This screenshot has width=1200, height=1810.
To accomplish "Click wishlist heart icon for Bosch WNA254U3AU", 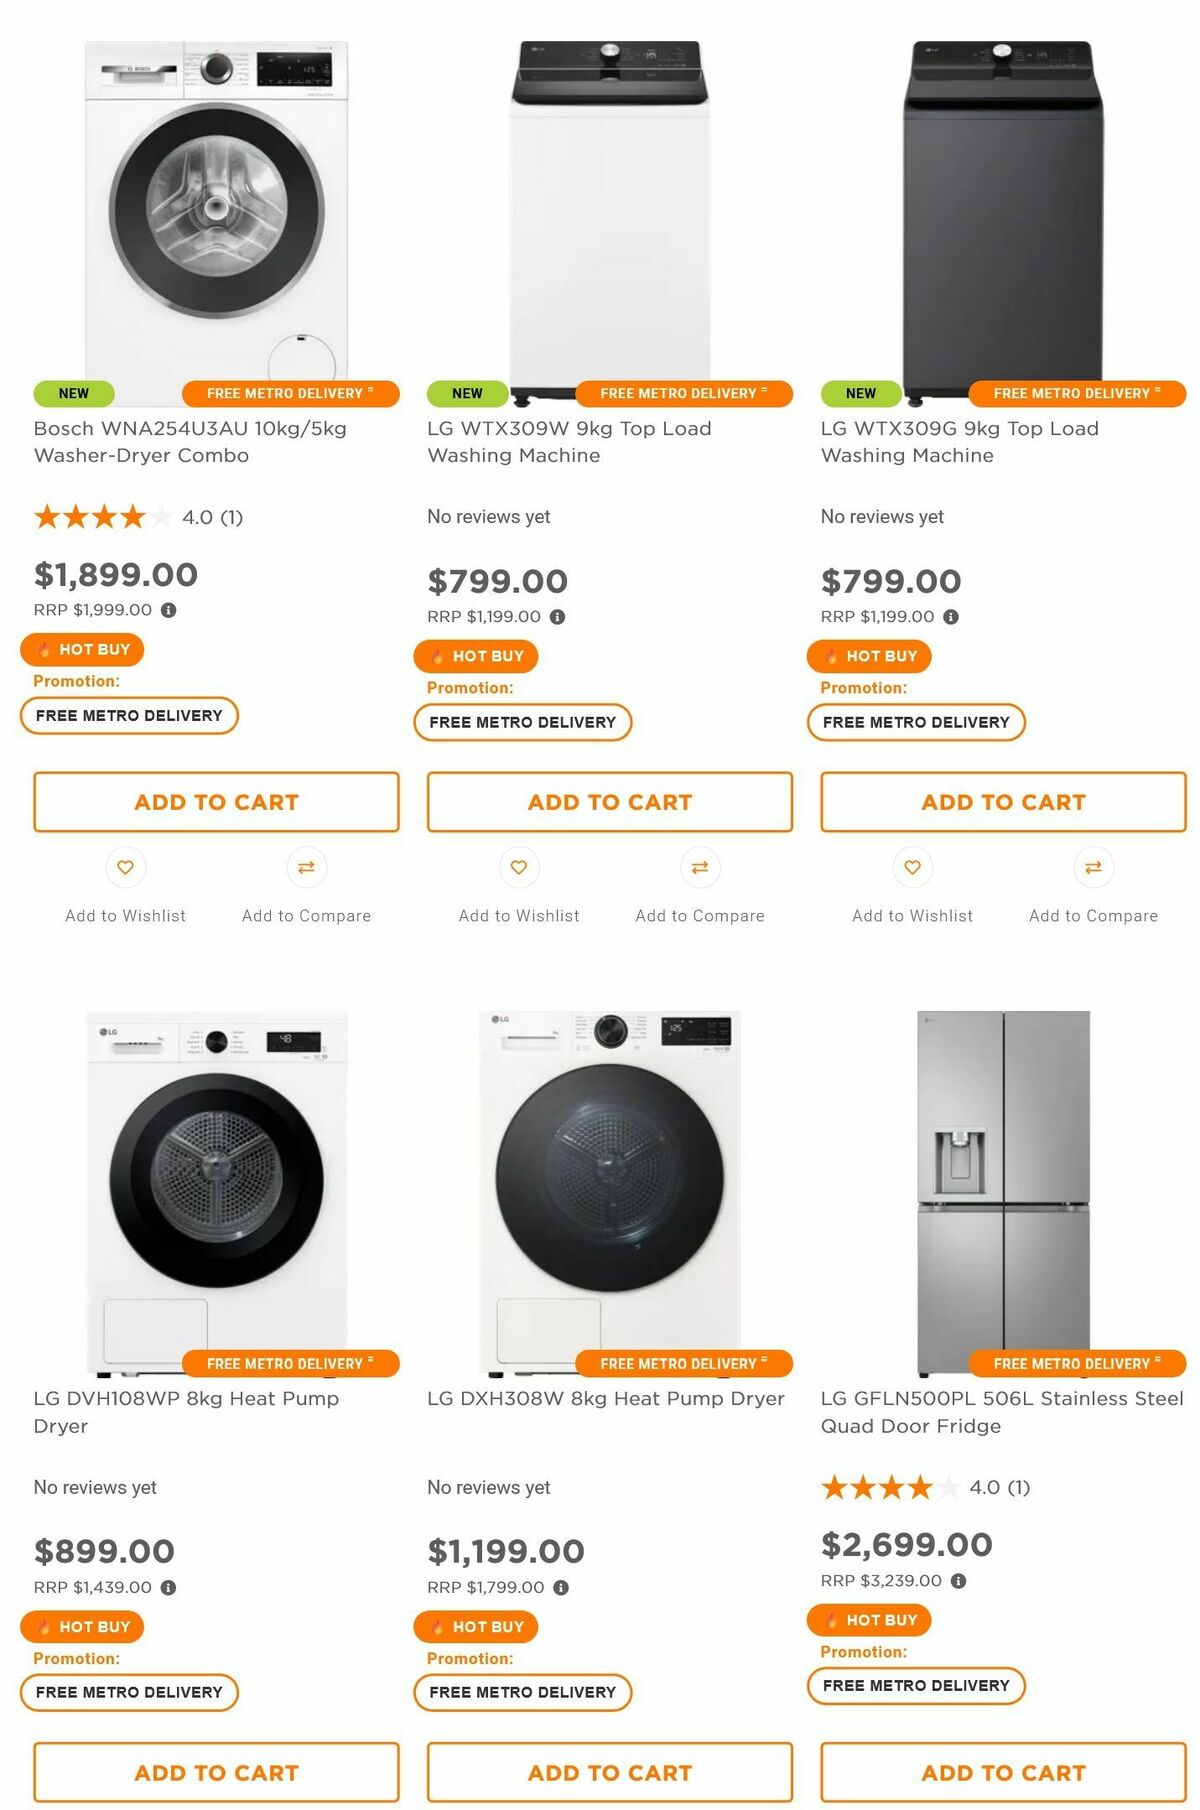I will (x=125, y=867).
